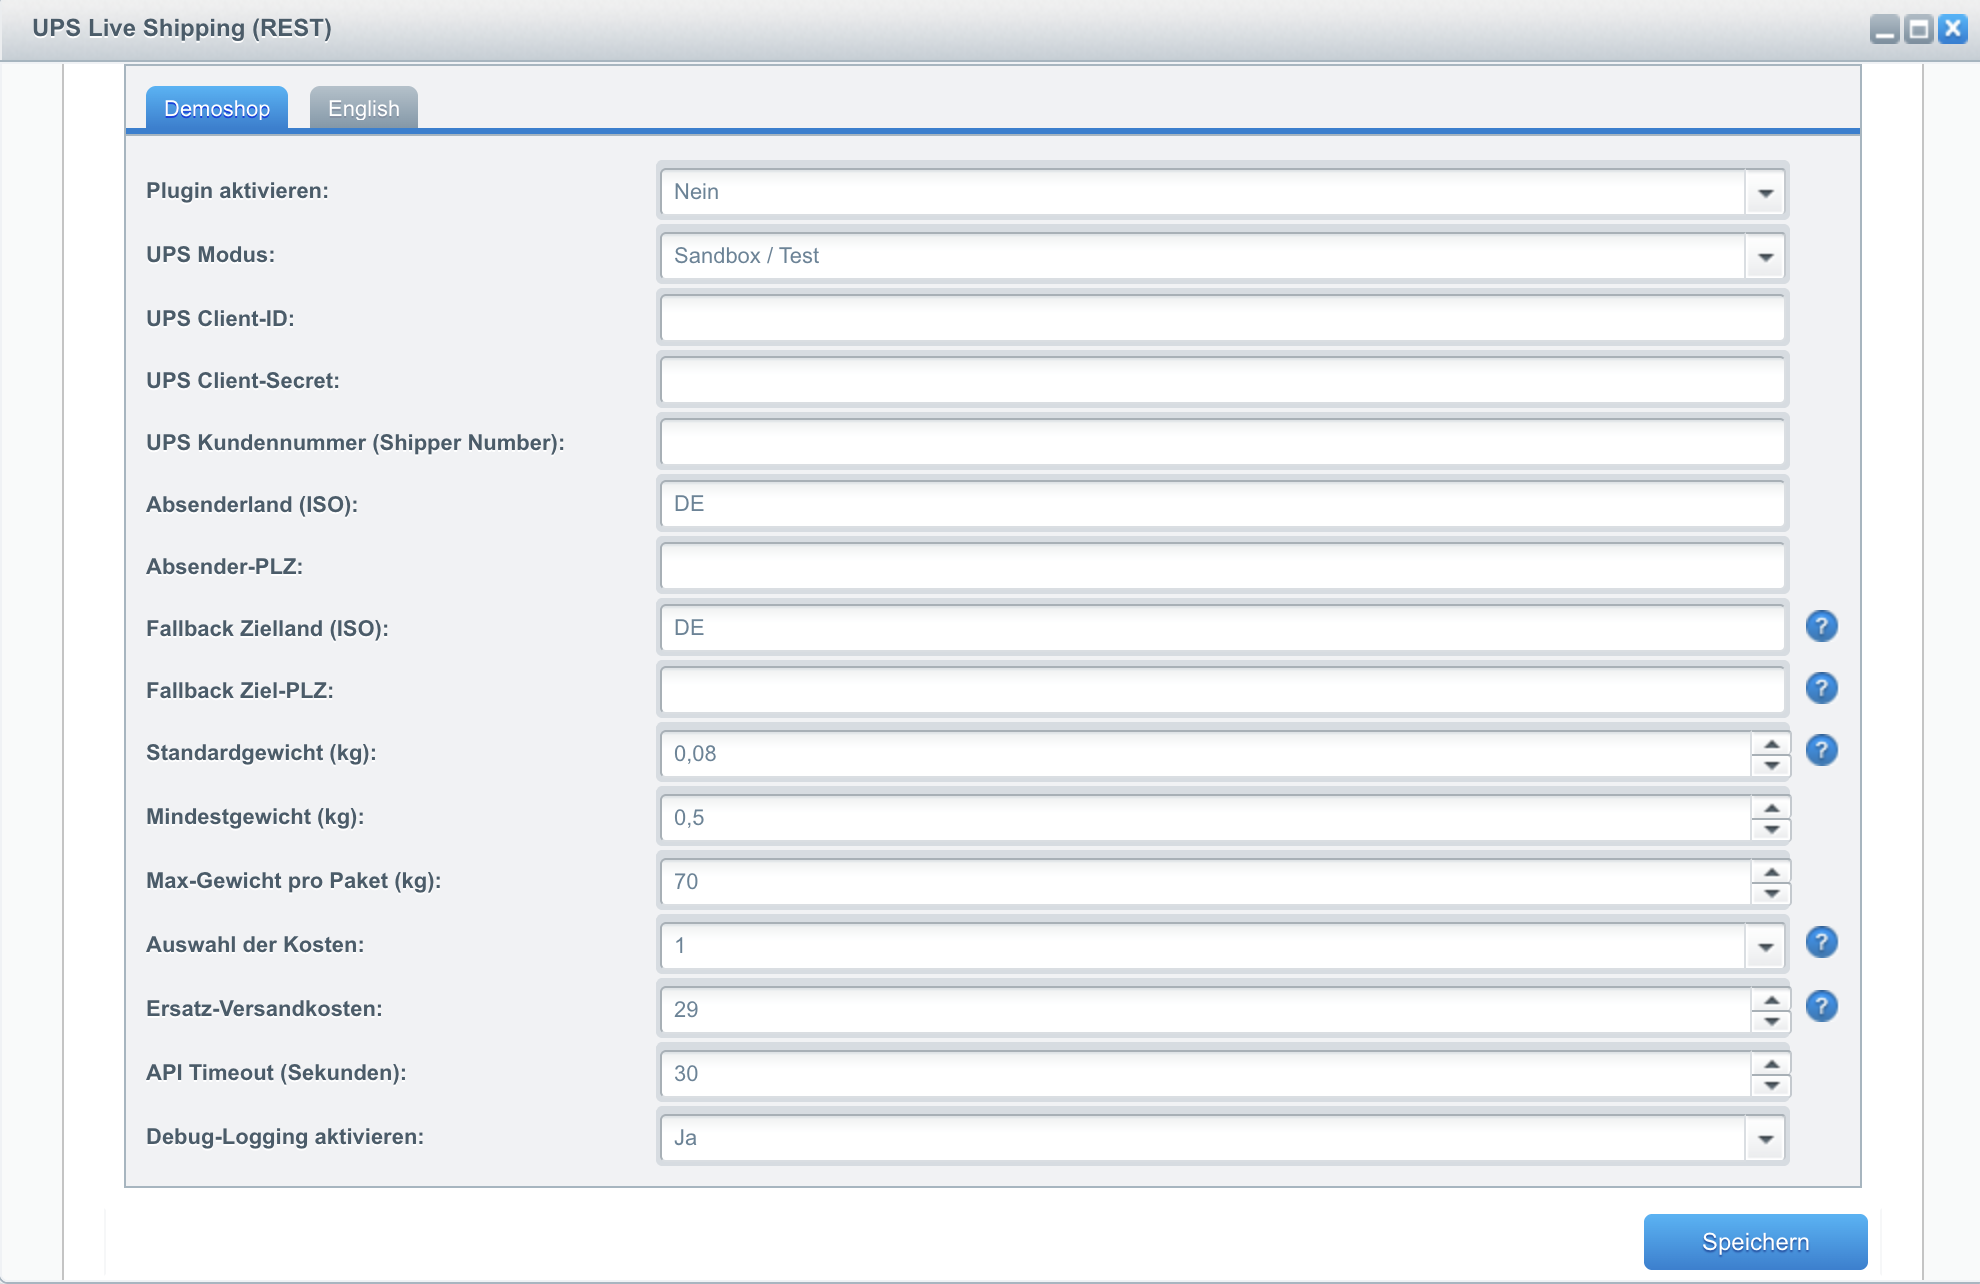Image resolution: width=1980 pixels, height=1284 pixels.
Task: Change UPS Modus from Sandbox / Test
Action: click(1764, 256)
